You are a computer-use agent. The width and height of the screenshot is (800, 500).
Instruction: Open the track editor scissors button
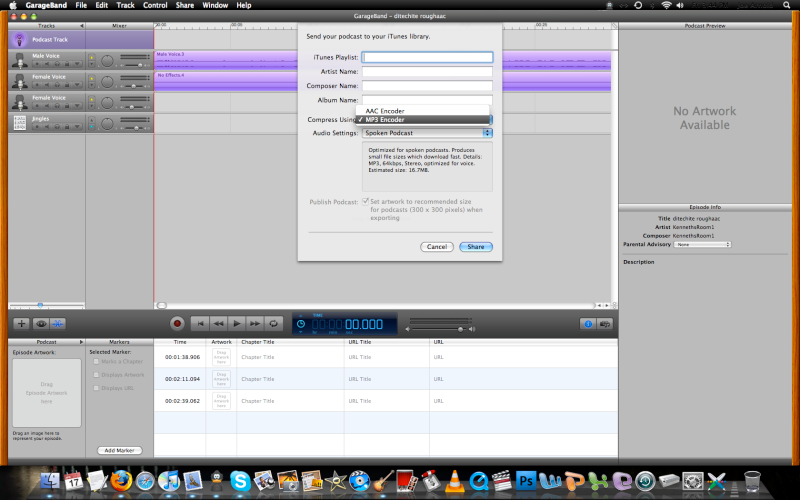point(58,323)
